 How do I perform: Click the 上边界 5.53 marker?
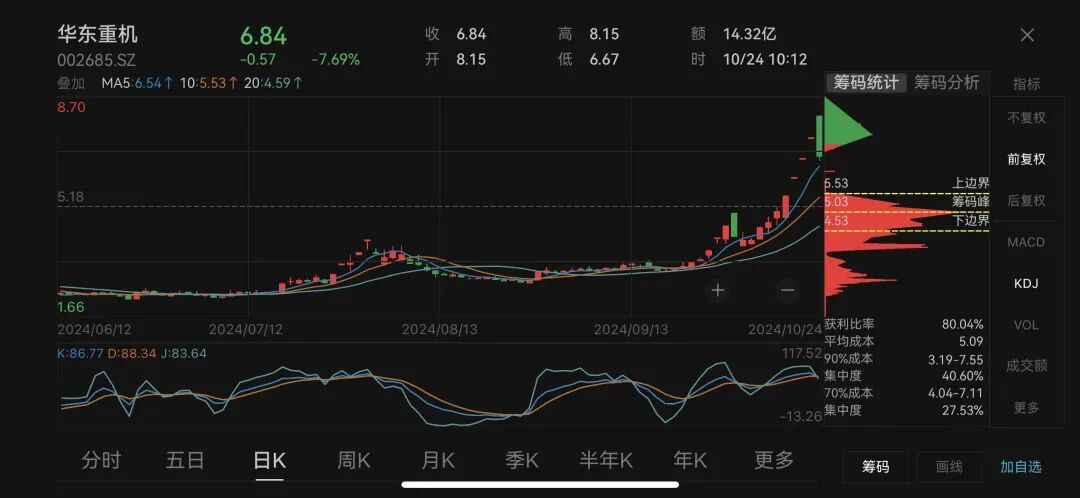(x=906, y=183)
